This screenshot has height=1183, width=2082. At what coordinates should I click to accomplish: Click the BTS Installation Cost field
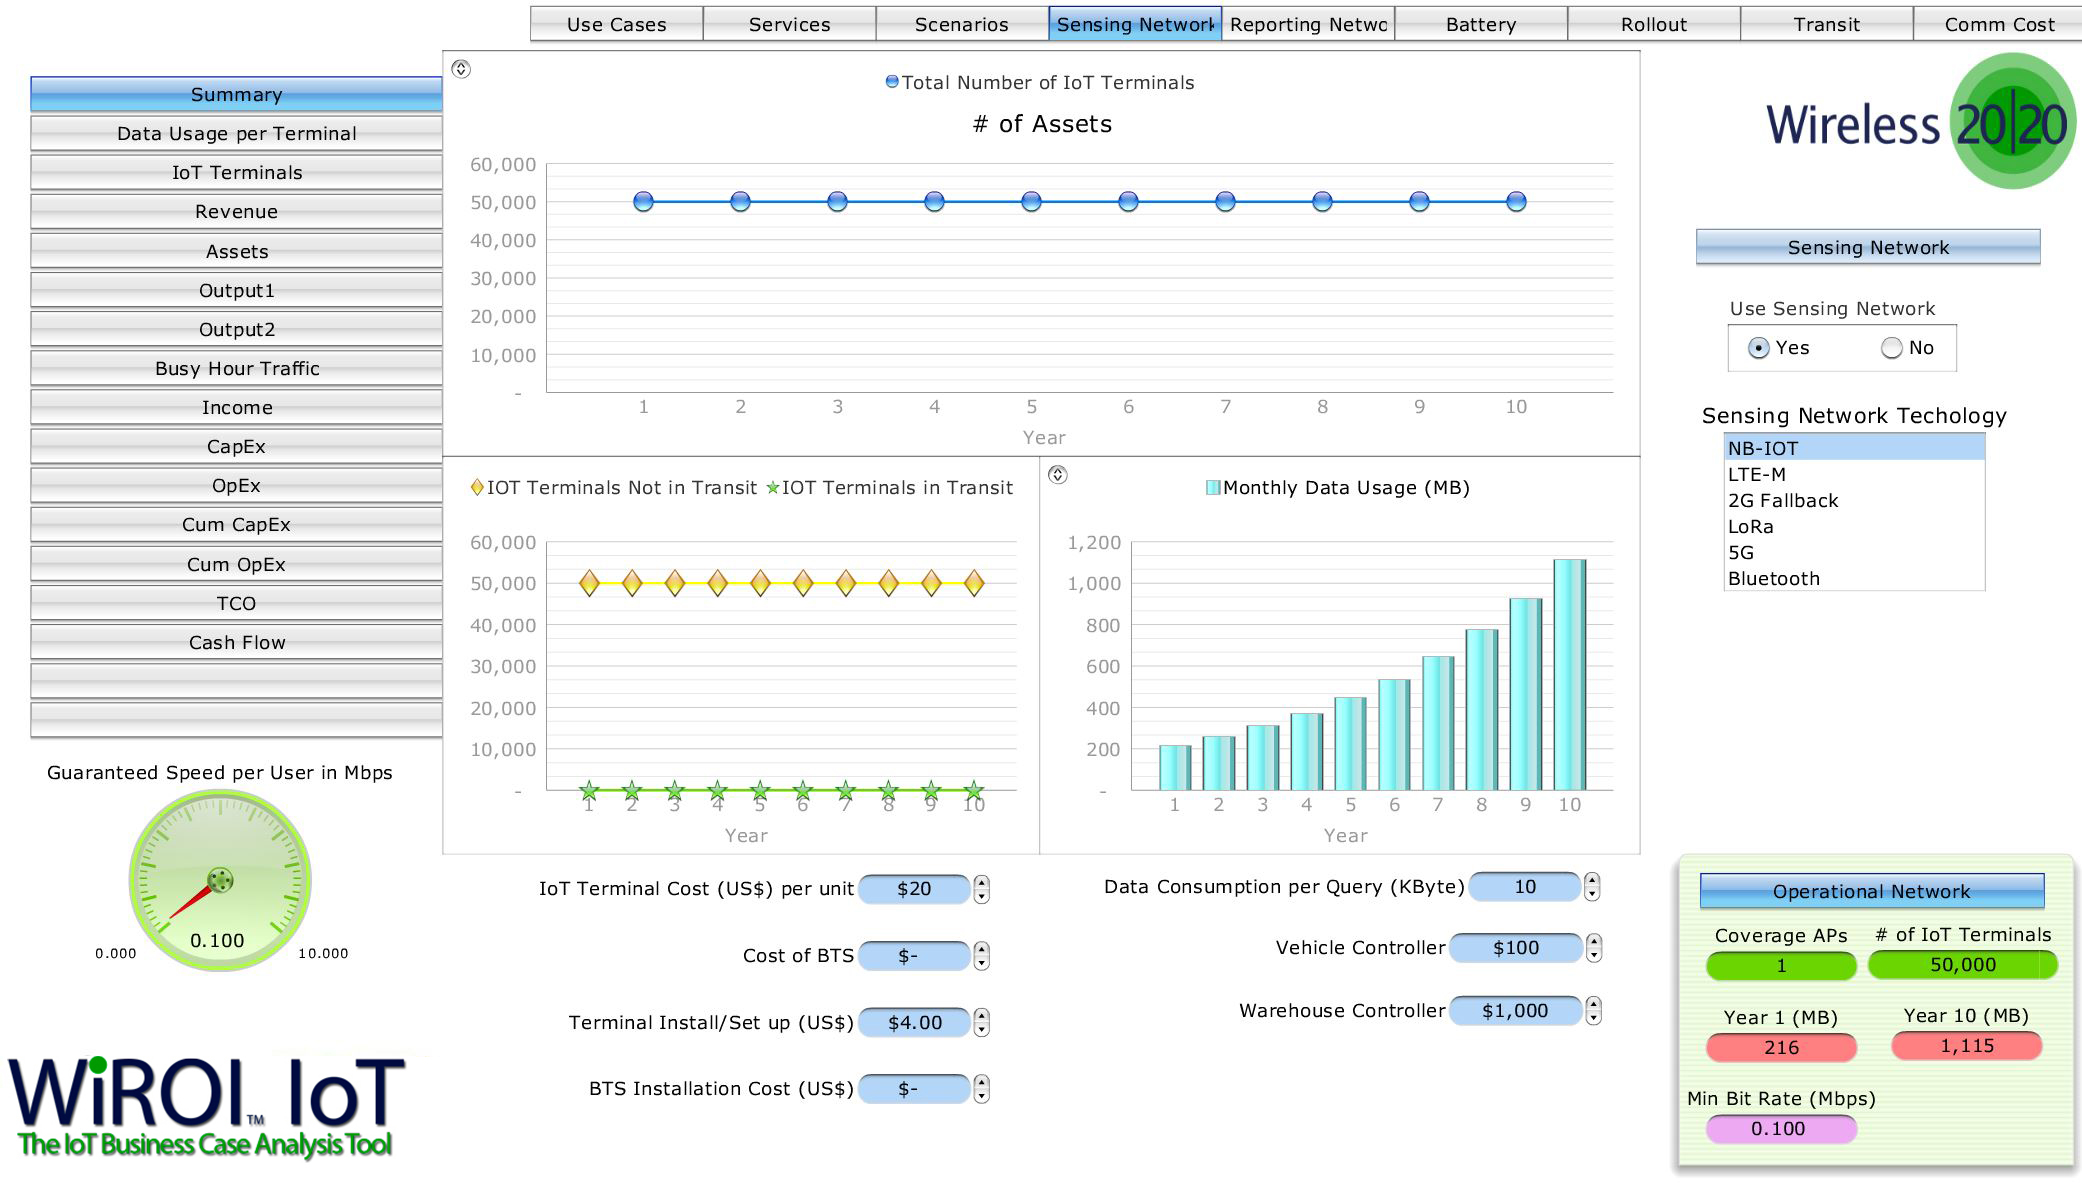click(914, 1089)
